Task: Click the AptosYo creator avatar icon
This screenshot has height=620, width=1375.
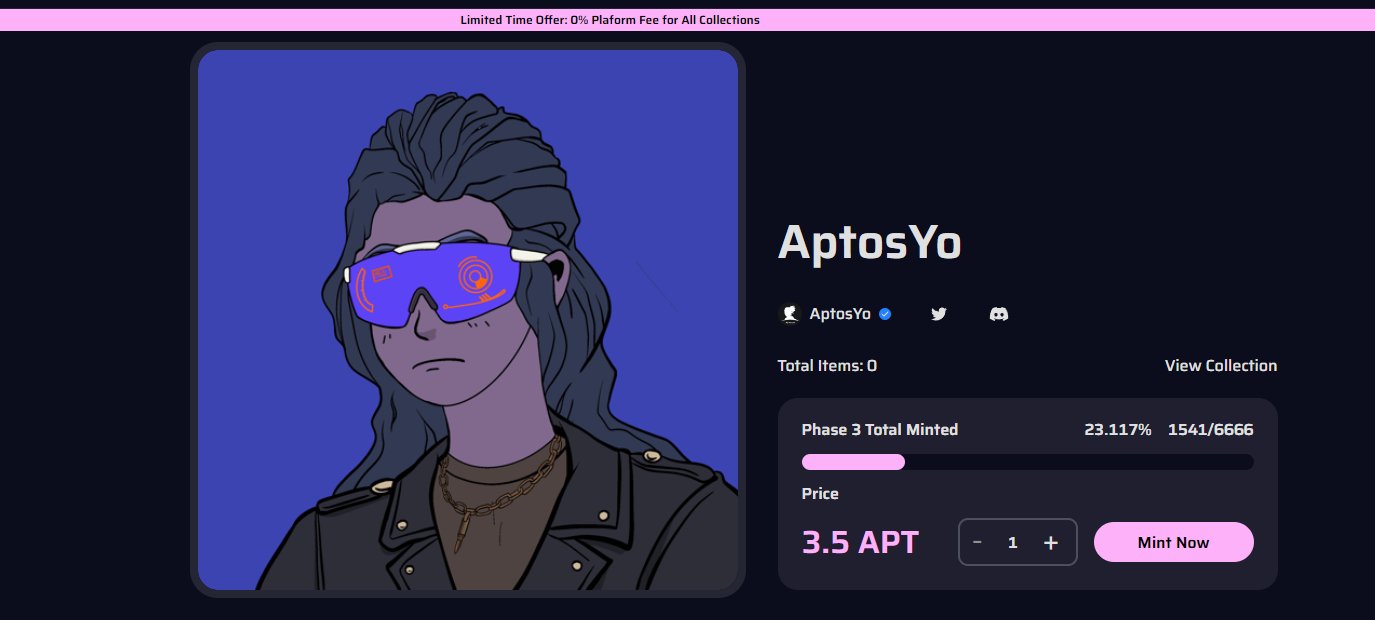Action: pyautogui.click(x=789, y=314)
